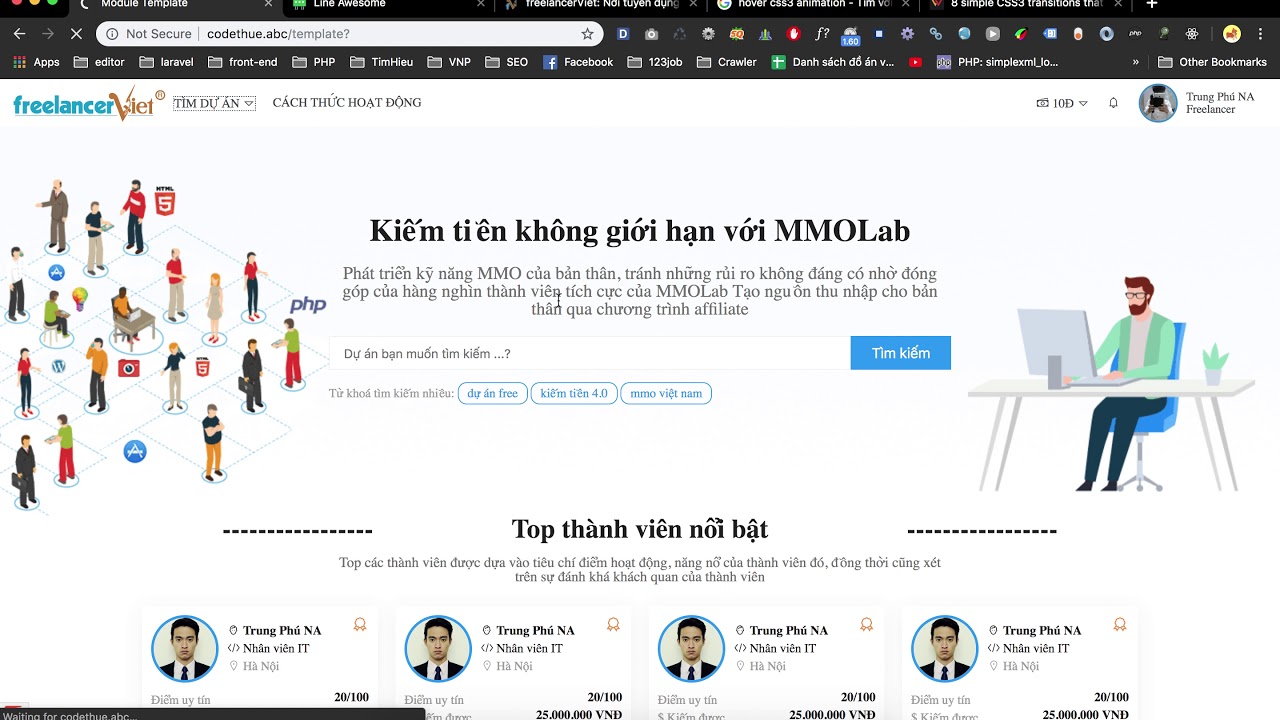1280x720 pixels.
Task: Click Trung Phú NA header avatar
Action: [x=1158, y=103]
